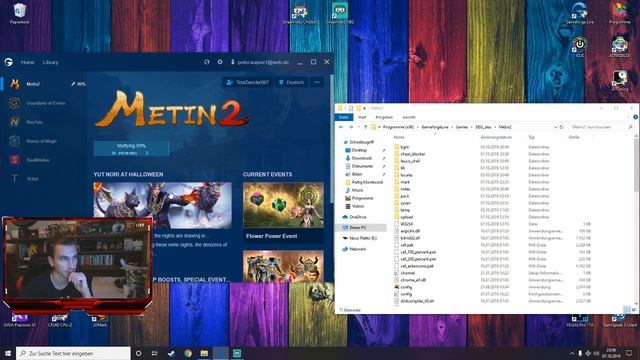
Task: Open the Library tab in Gameforge client
Action: pyautogui.click(x=51, y=62)
